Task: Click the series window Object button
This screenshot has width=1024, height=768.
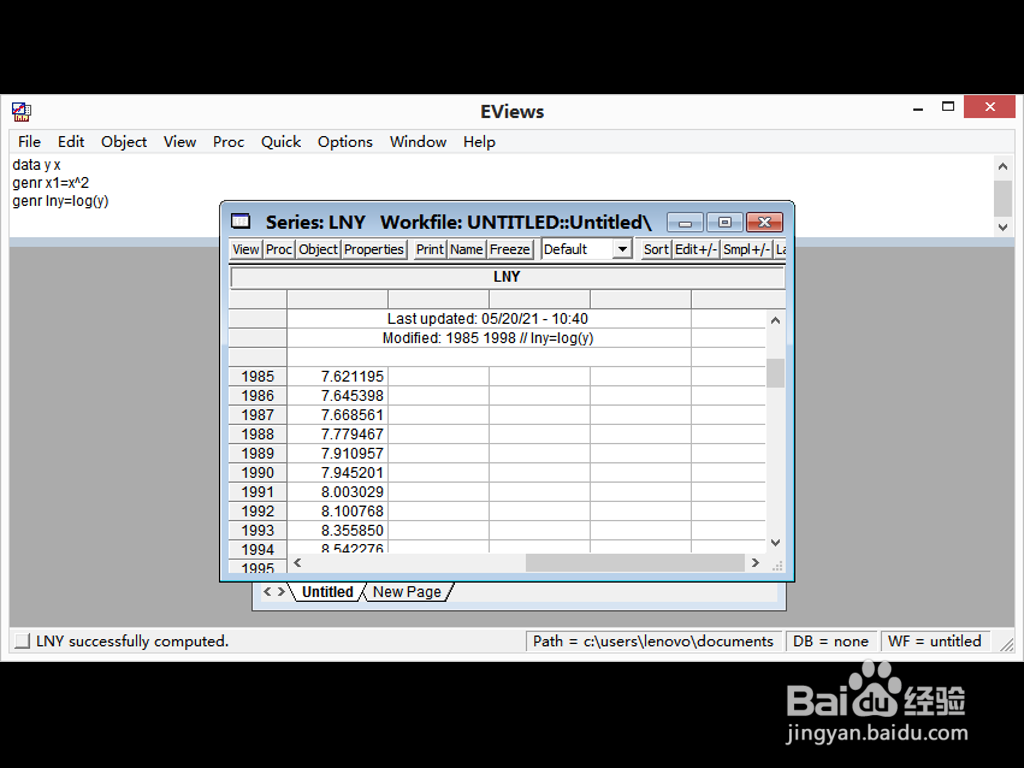Action: click(x=318, y=249)
